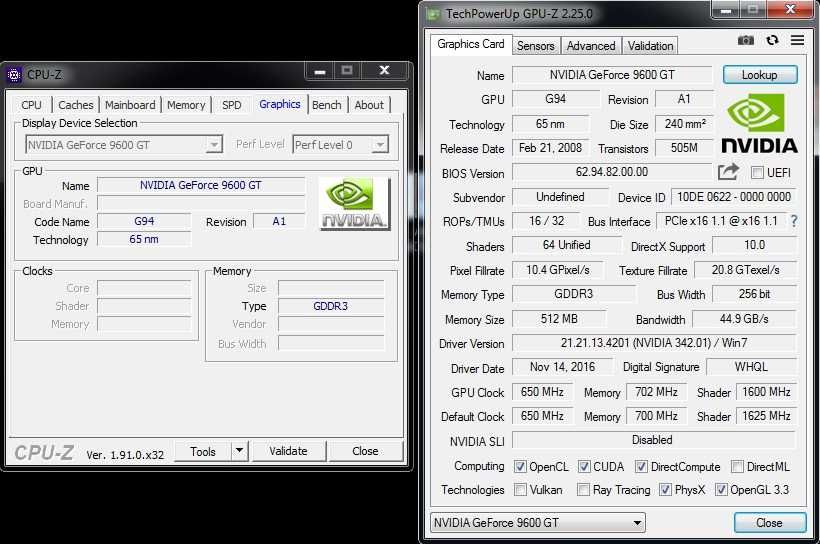The width and height of the screenshot is (820, 544).
Task: Open the GPU-Z hamburger menu
Action: click(797, 40)
